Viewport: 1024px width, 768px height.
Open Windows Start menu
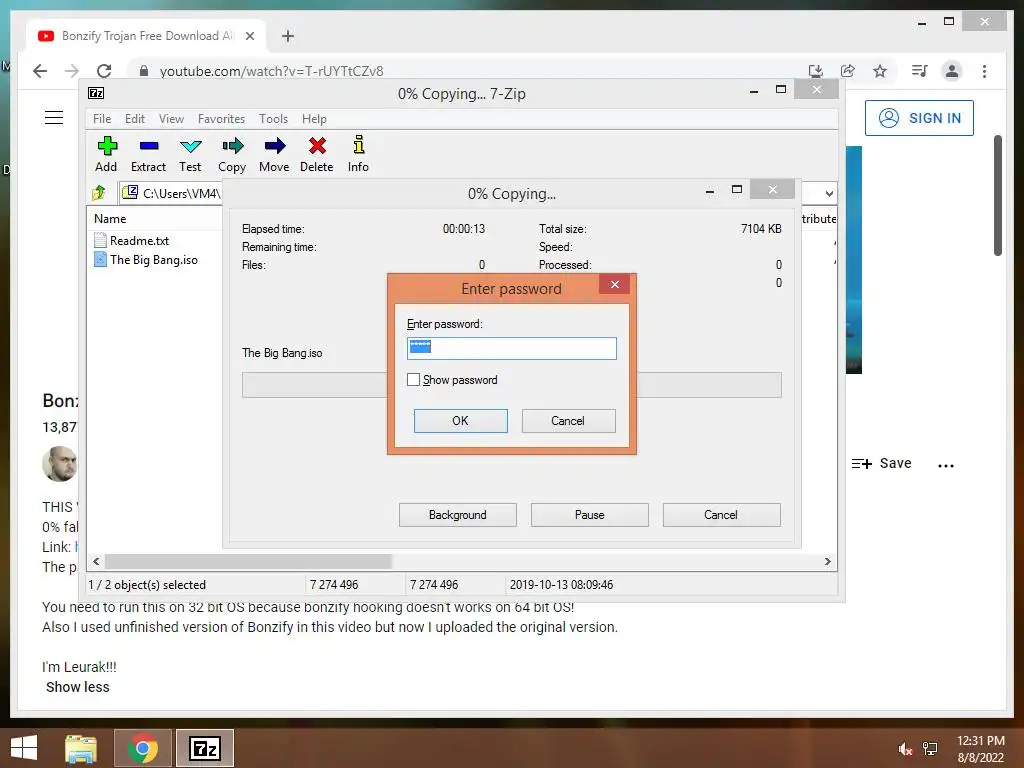(24, 748)
